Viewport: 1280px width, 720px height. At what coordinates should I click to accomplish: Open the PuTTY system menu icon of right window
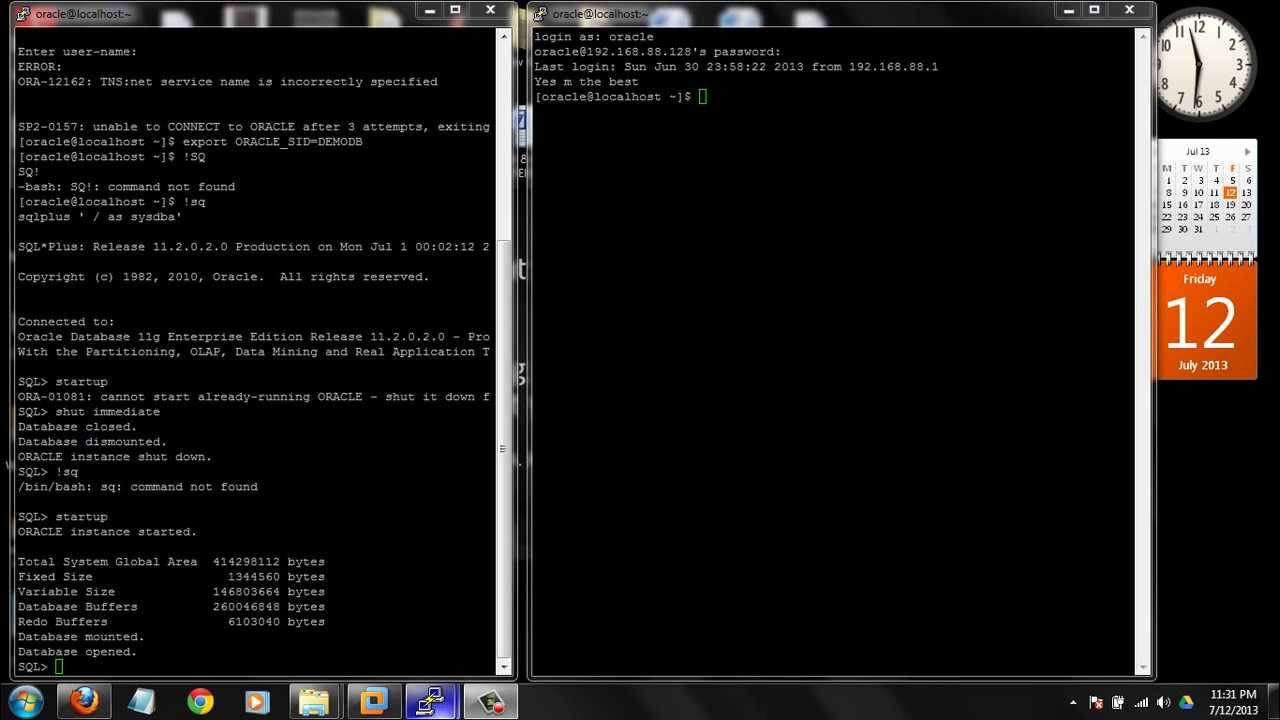(540, 14)
